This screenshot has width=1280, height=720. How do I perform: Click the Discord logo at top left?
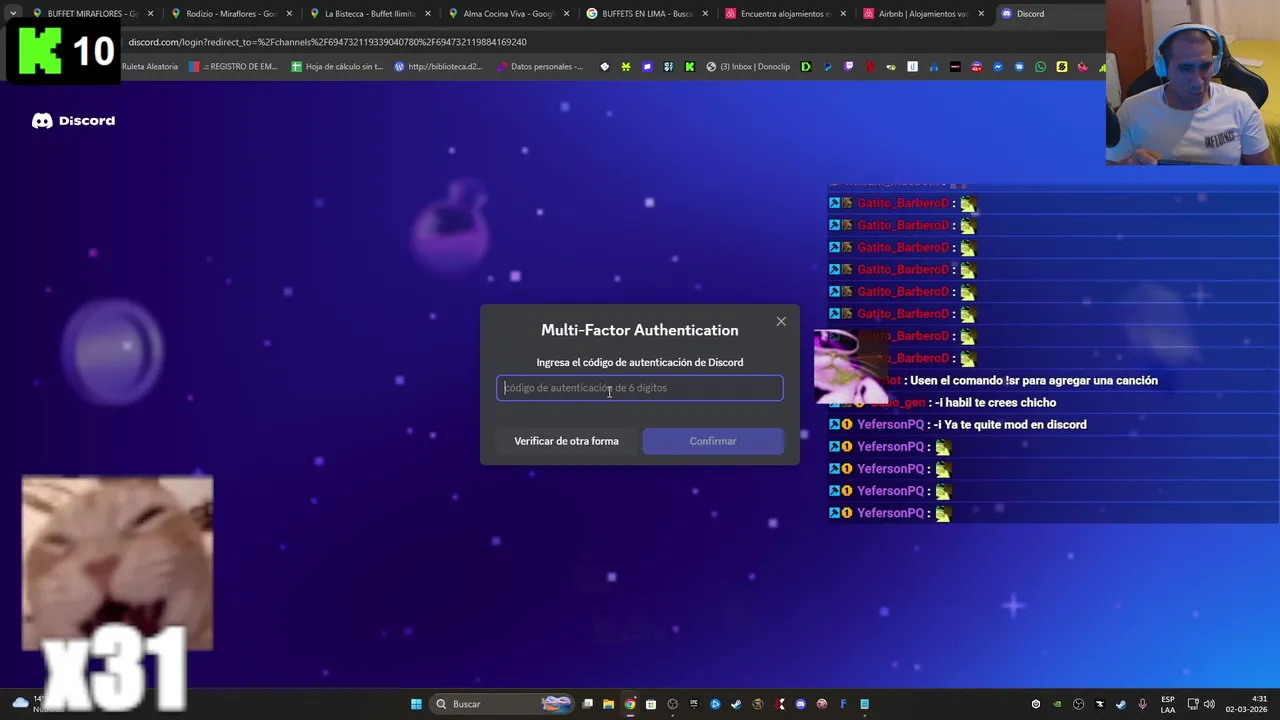(x=73, y=120)
